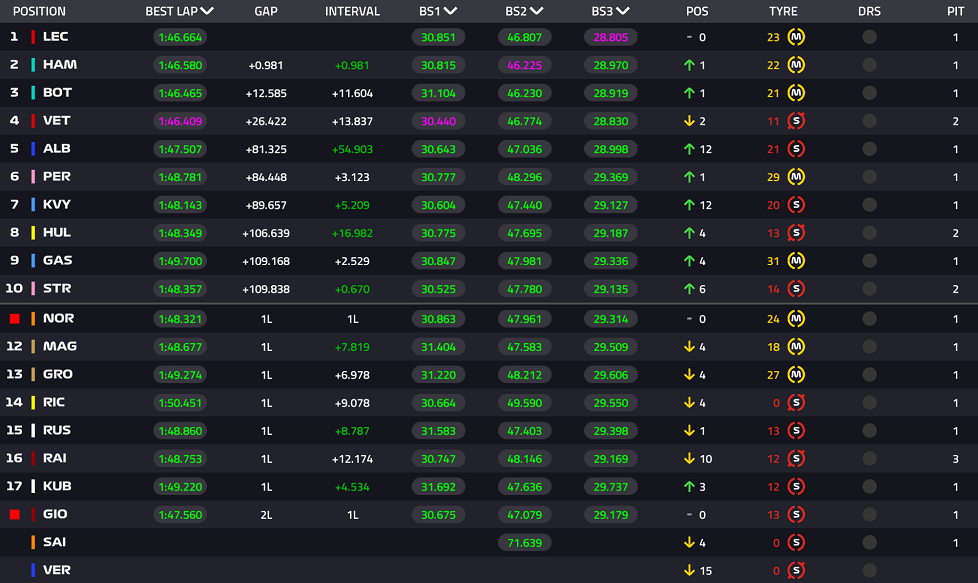Viewport: 978px width, 583px height.
Task: Click the red flag marker beside GIO
Action: pyautogui.click(x=15, y=514)
